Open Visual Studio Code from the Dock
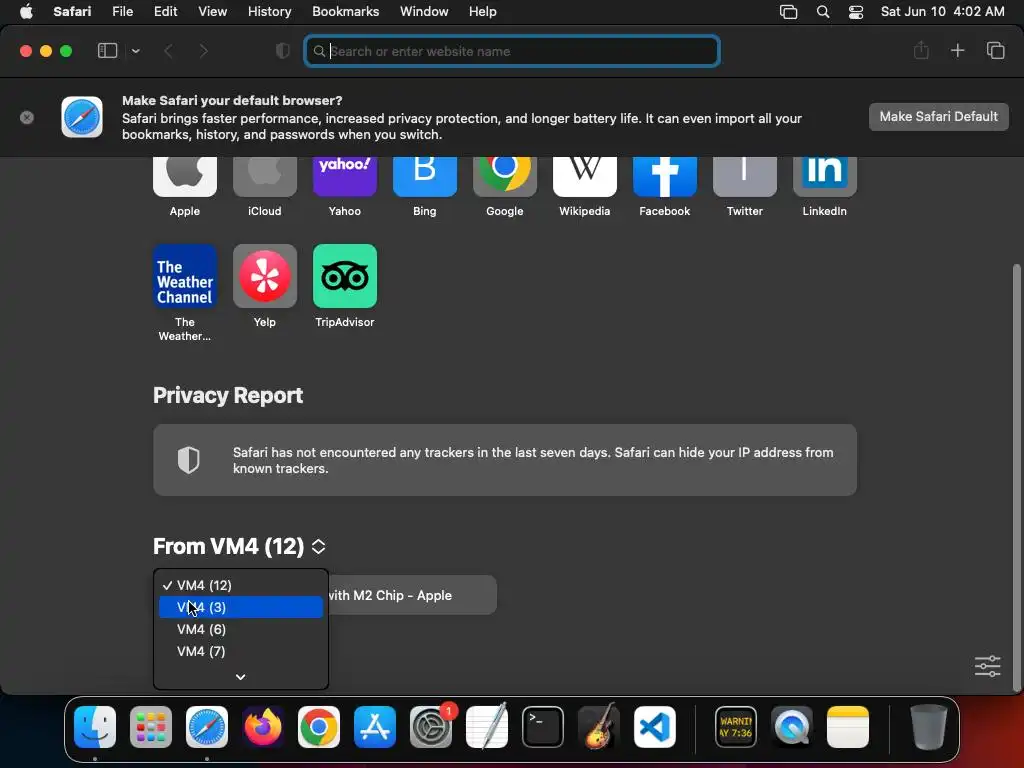 pyautogui.click(x=655, y=727)
